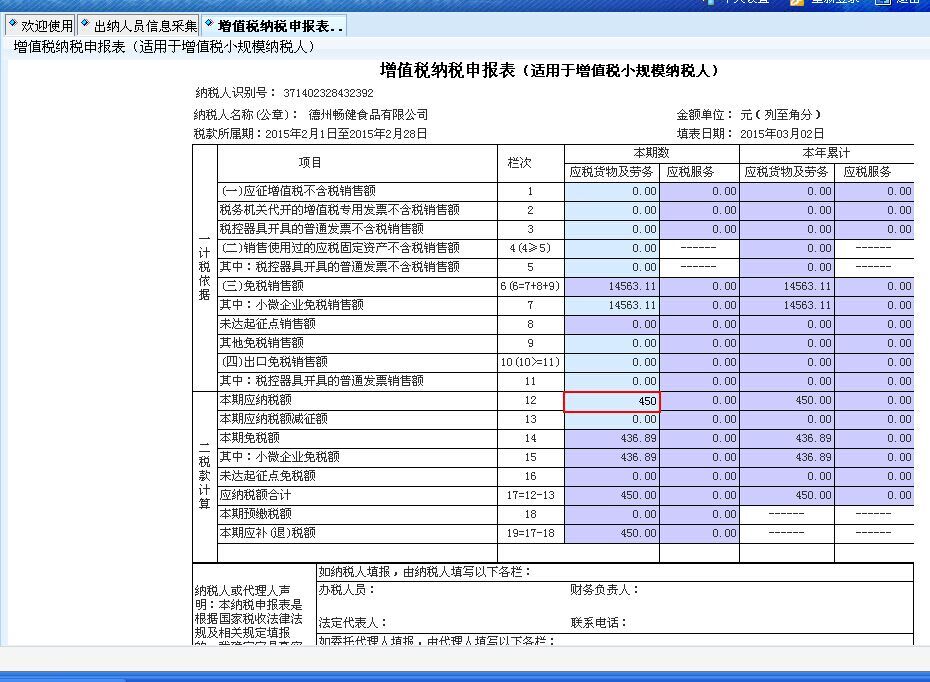Click row 19 本期应补(退)税额 value 450.00
Viewport: 930px width, 682px height.
pyautogui.click(x=611, y=533)
